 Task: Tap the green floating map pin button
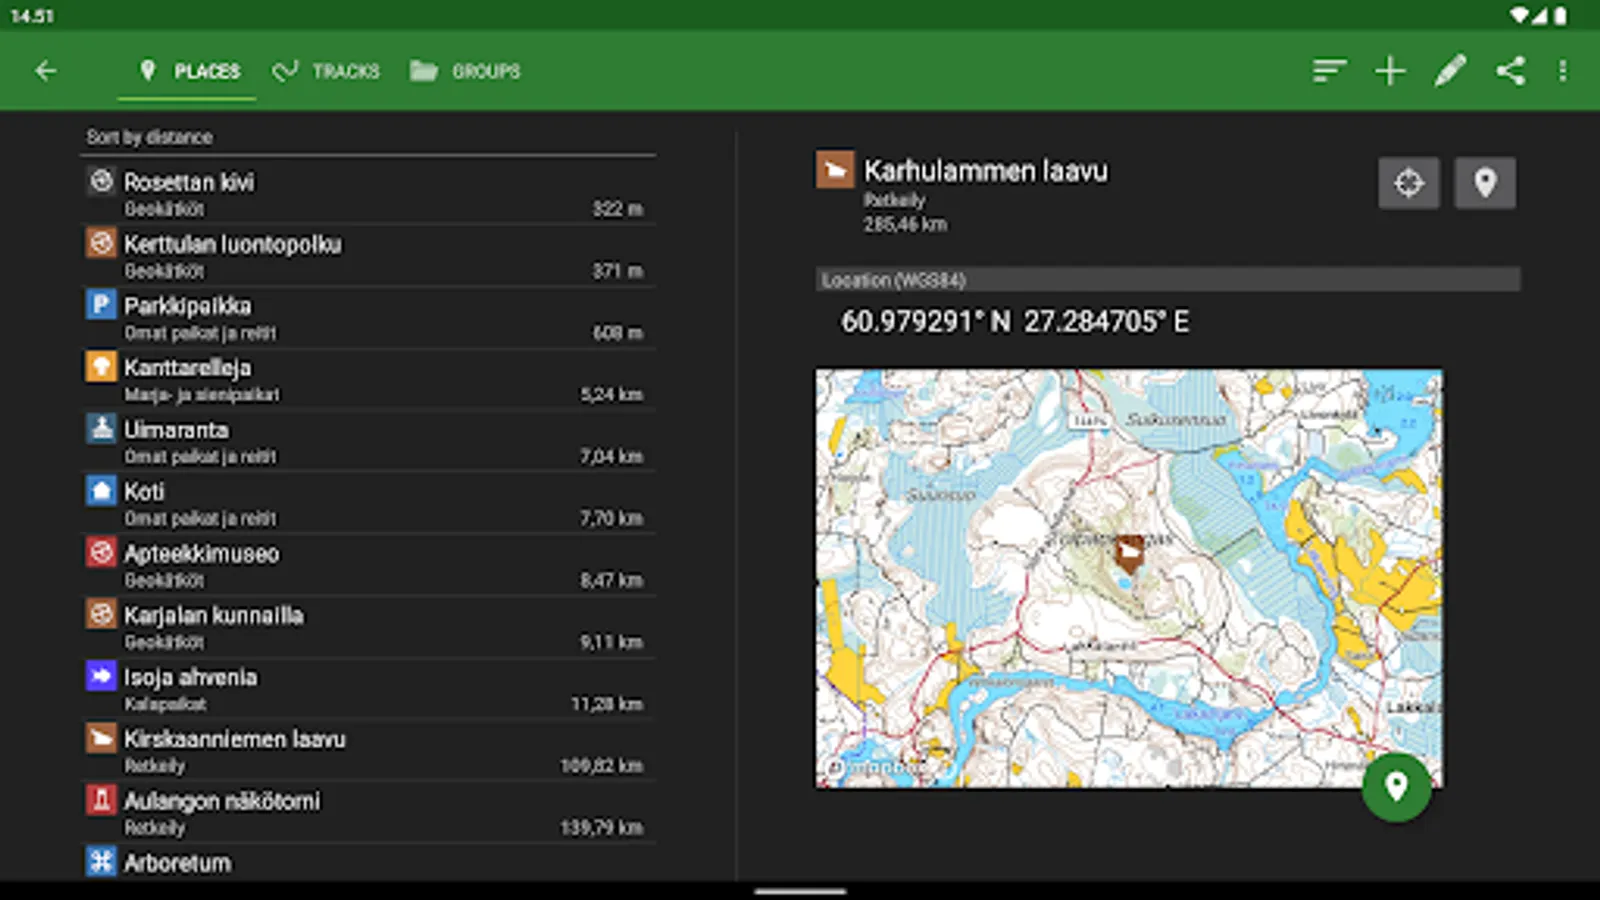[1396, 787]
